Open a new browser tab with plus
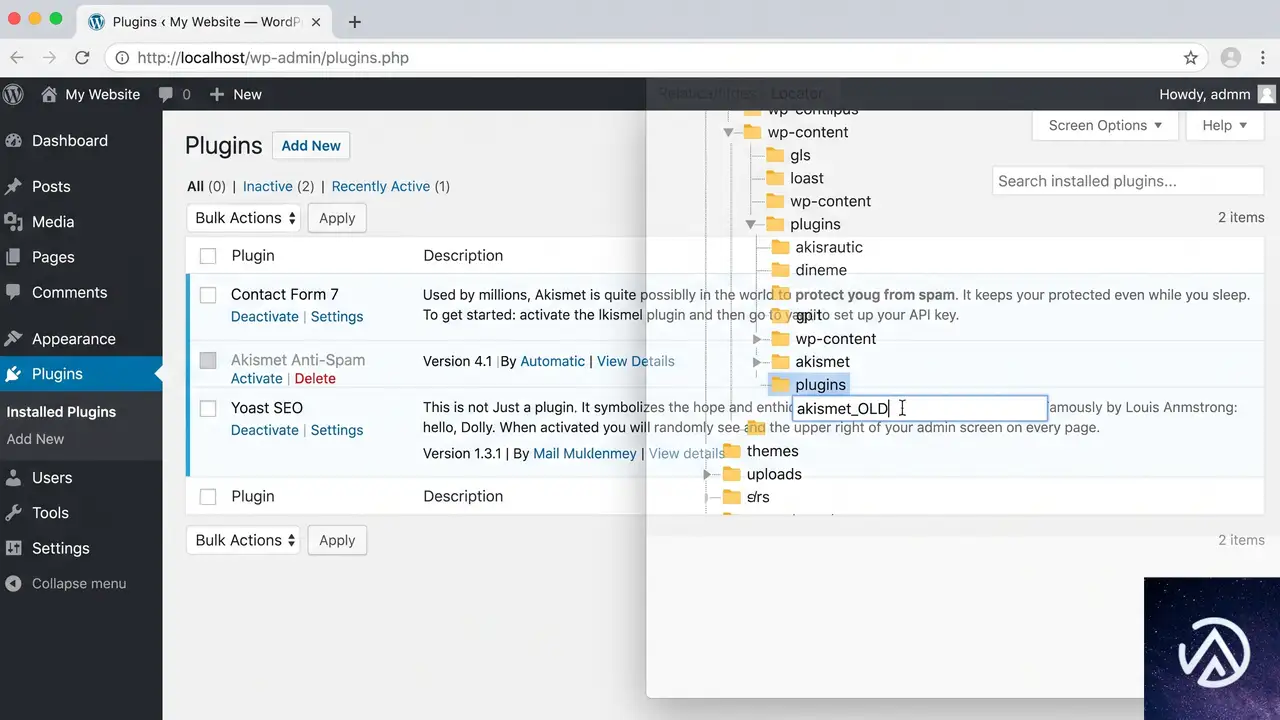 tap(354, 22)
